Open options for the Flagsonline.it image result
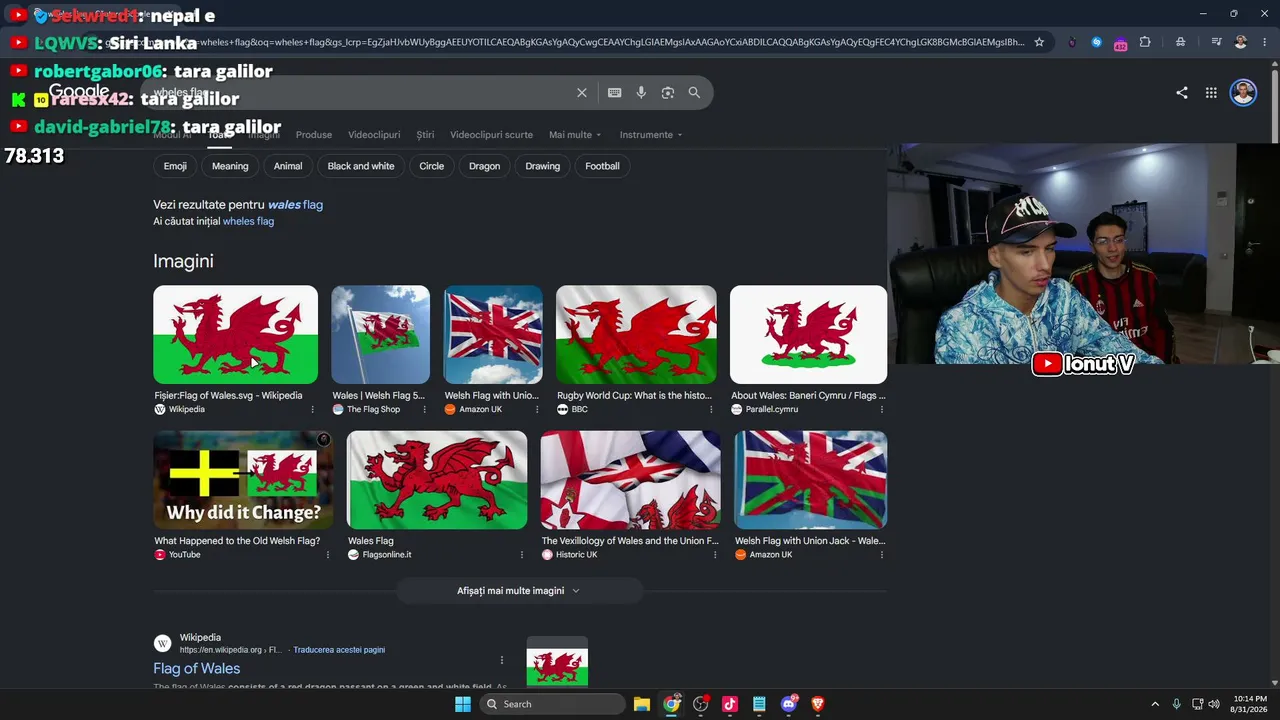The width and height of the screenshot is (1280, 720). pyautogui.click(x=521, y=555)
